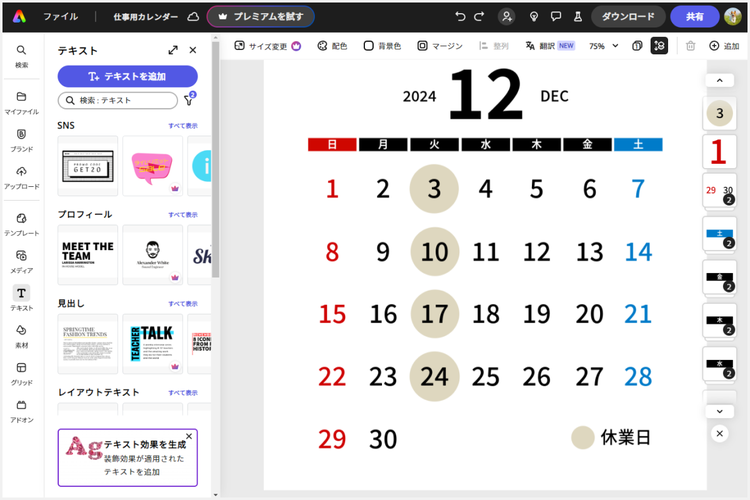The image size is (750, 500).
Task: Open ブランド panel in sidebar
Action: tap(22, 140)
